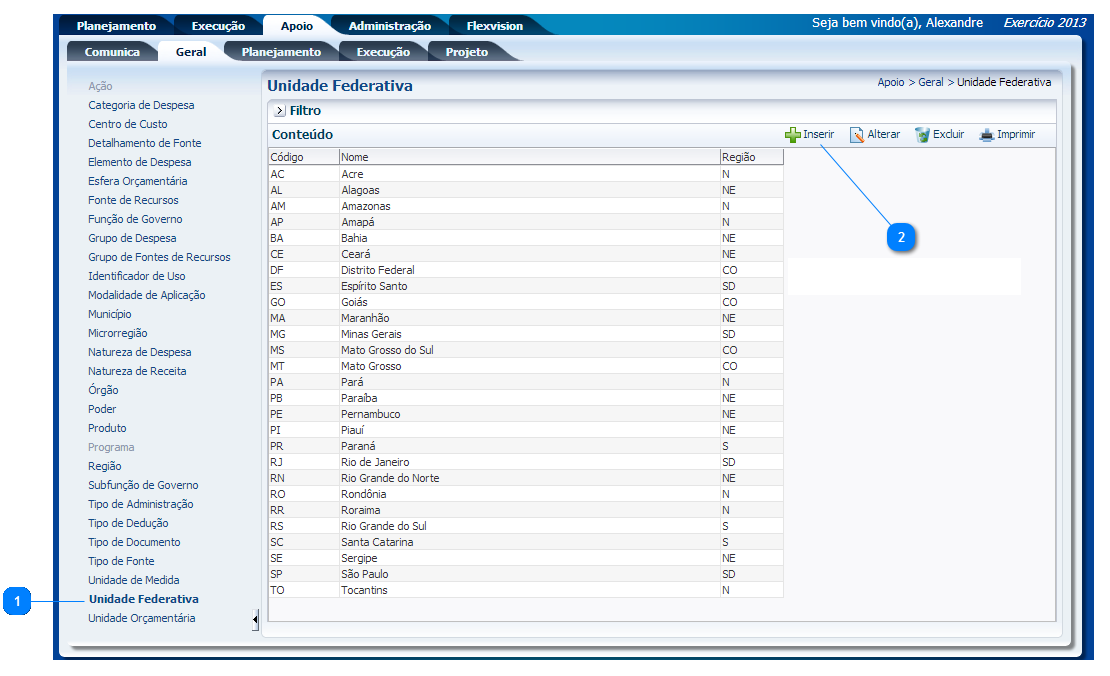Sort table by Código column header
Viewport: 1110px width, 676px height.
(287, 157)
